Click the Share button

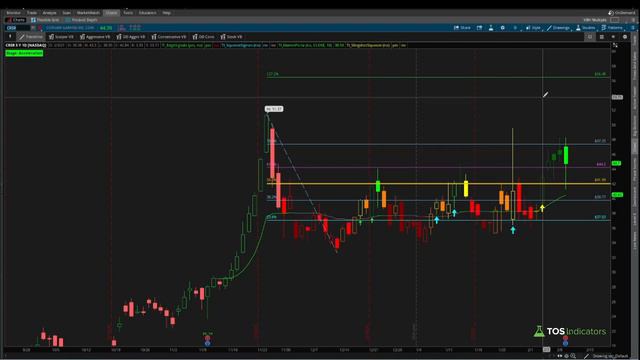point(462,28)
